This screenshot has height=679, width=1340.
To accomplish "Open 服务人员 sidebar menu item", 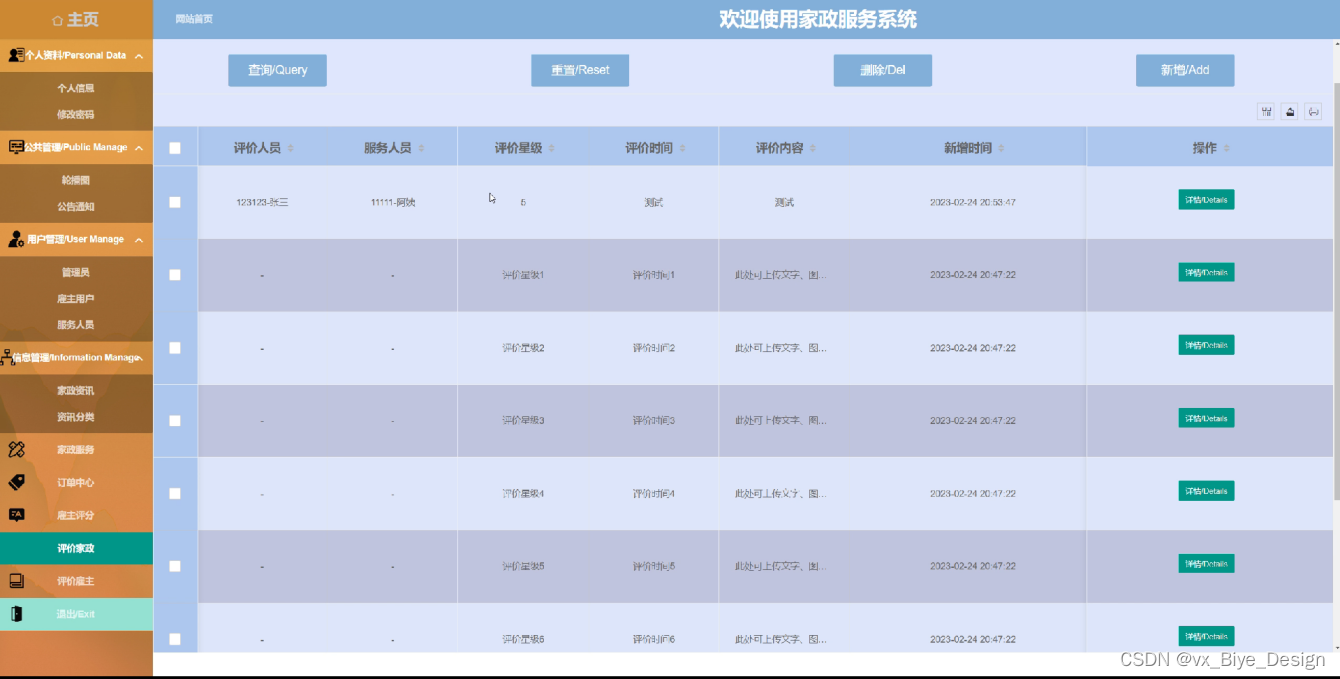I will click(x=76, y=325).
